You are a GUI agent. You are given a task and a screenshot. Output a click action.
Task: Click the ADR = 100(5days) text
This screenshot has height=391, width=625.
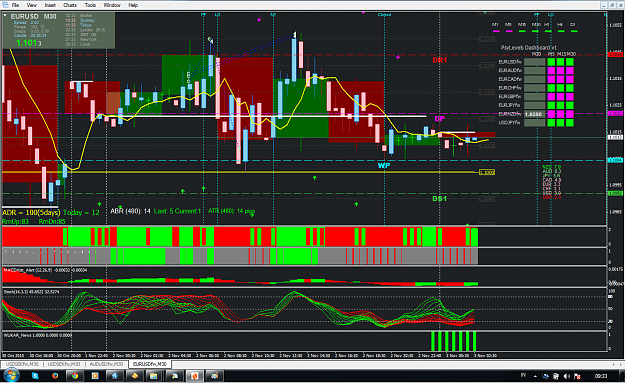31,212
